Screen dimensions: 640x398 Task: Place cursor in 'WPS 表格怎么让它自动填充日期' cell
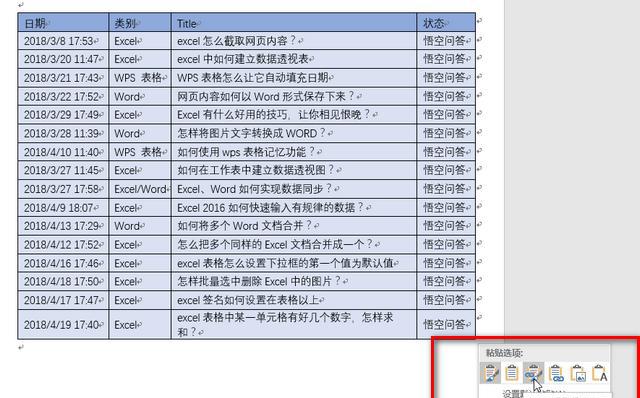click(x=294, y=78)
